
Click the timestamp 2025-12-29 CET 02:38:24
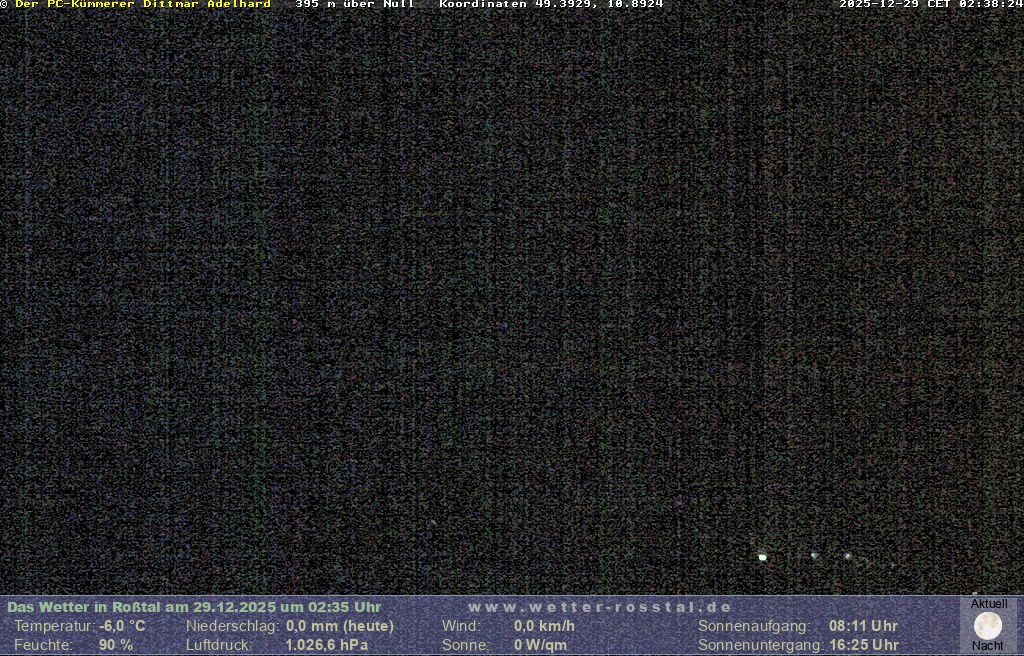coord(930,4)
